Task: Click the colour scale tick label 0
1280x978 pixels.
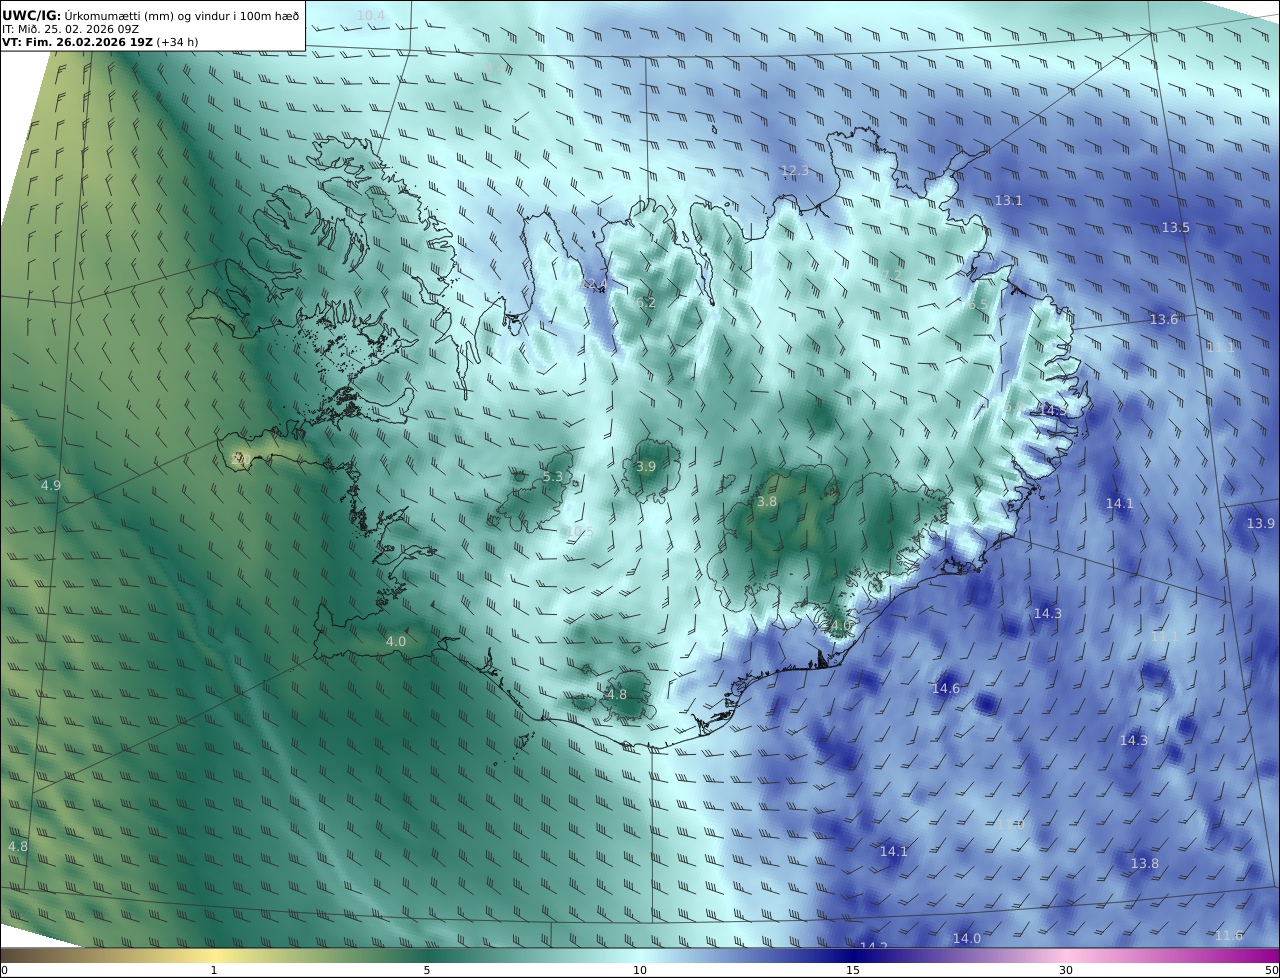Action: coord(4,971)
